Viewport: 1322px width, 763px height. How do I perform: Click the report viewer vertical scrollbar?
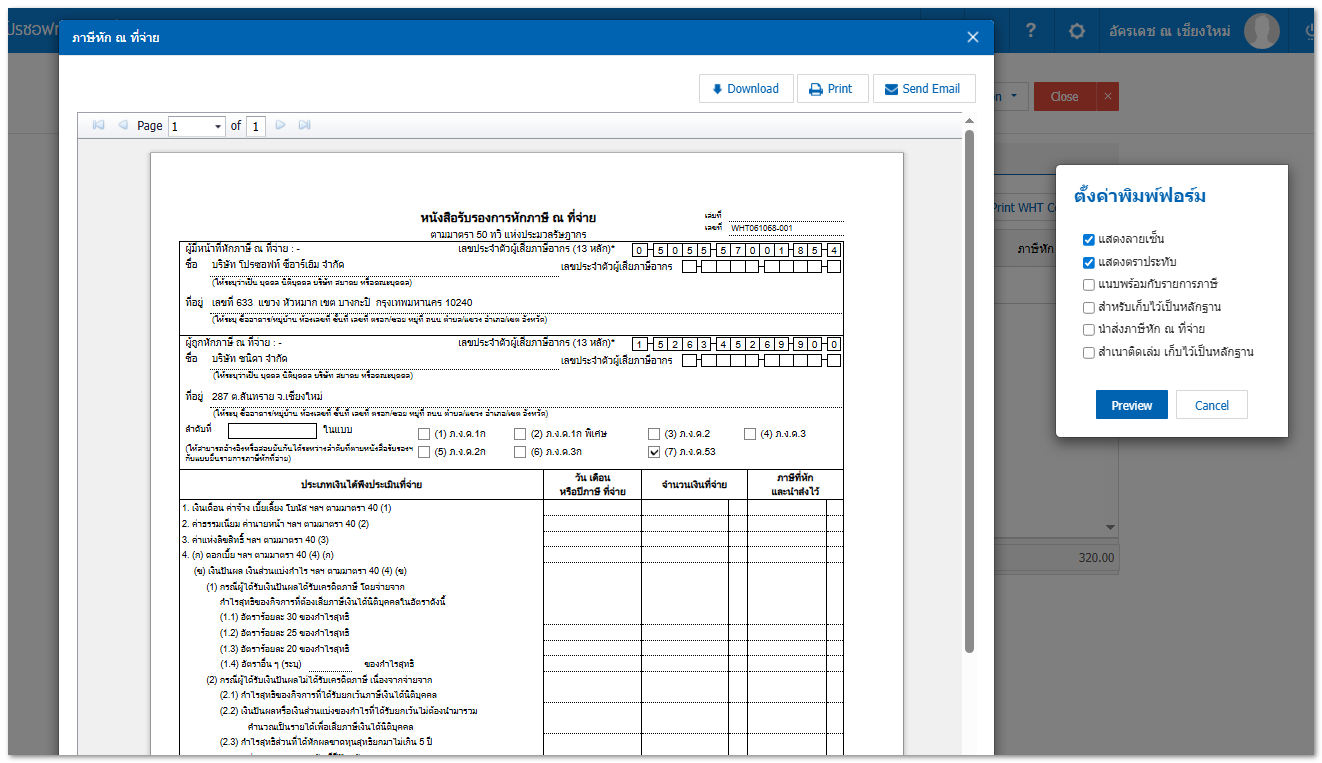(x=968, y=390)
